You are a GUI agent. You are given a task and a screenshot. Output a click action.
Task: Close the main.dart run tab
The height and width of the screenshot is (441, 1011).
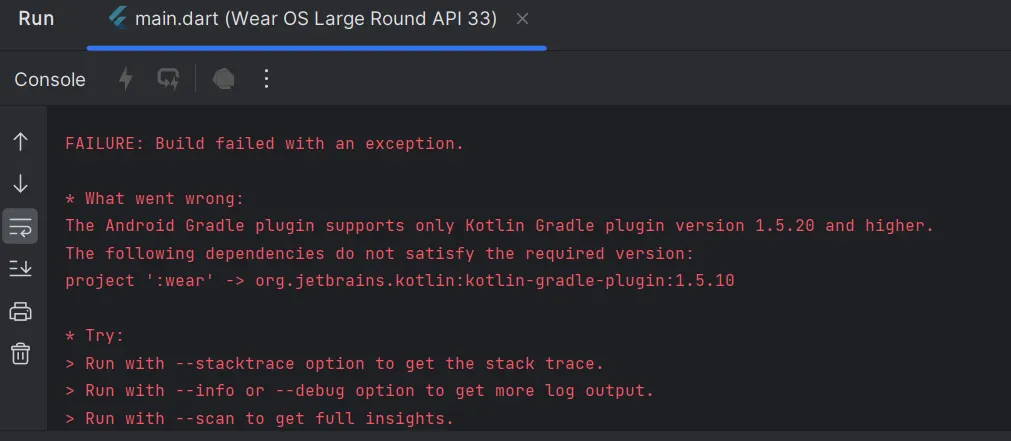coord(522,20)
